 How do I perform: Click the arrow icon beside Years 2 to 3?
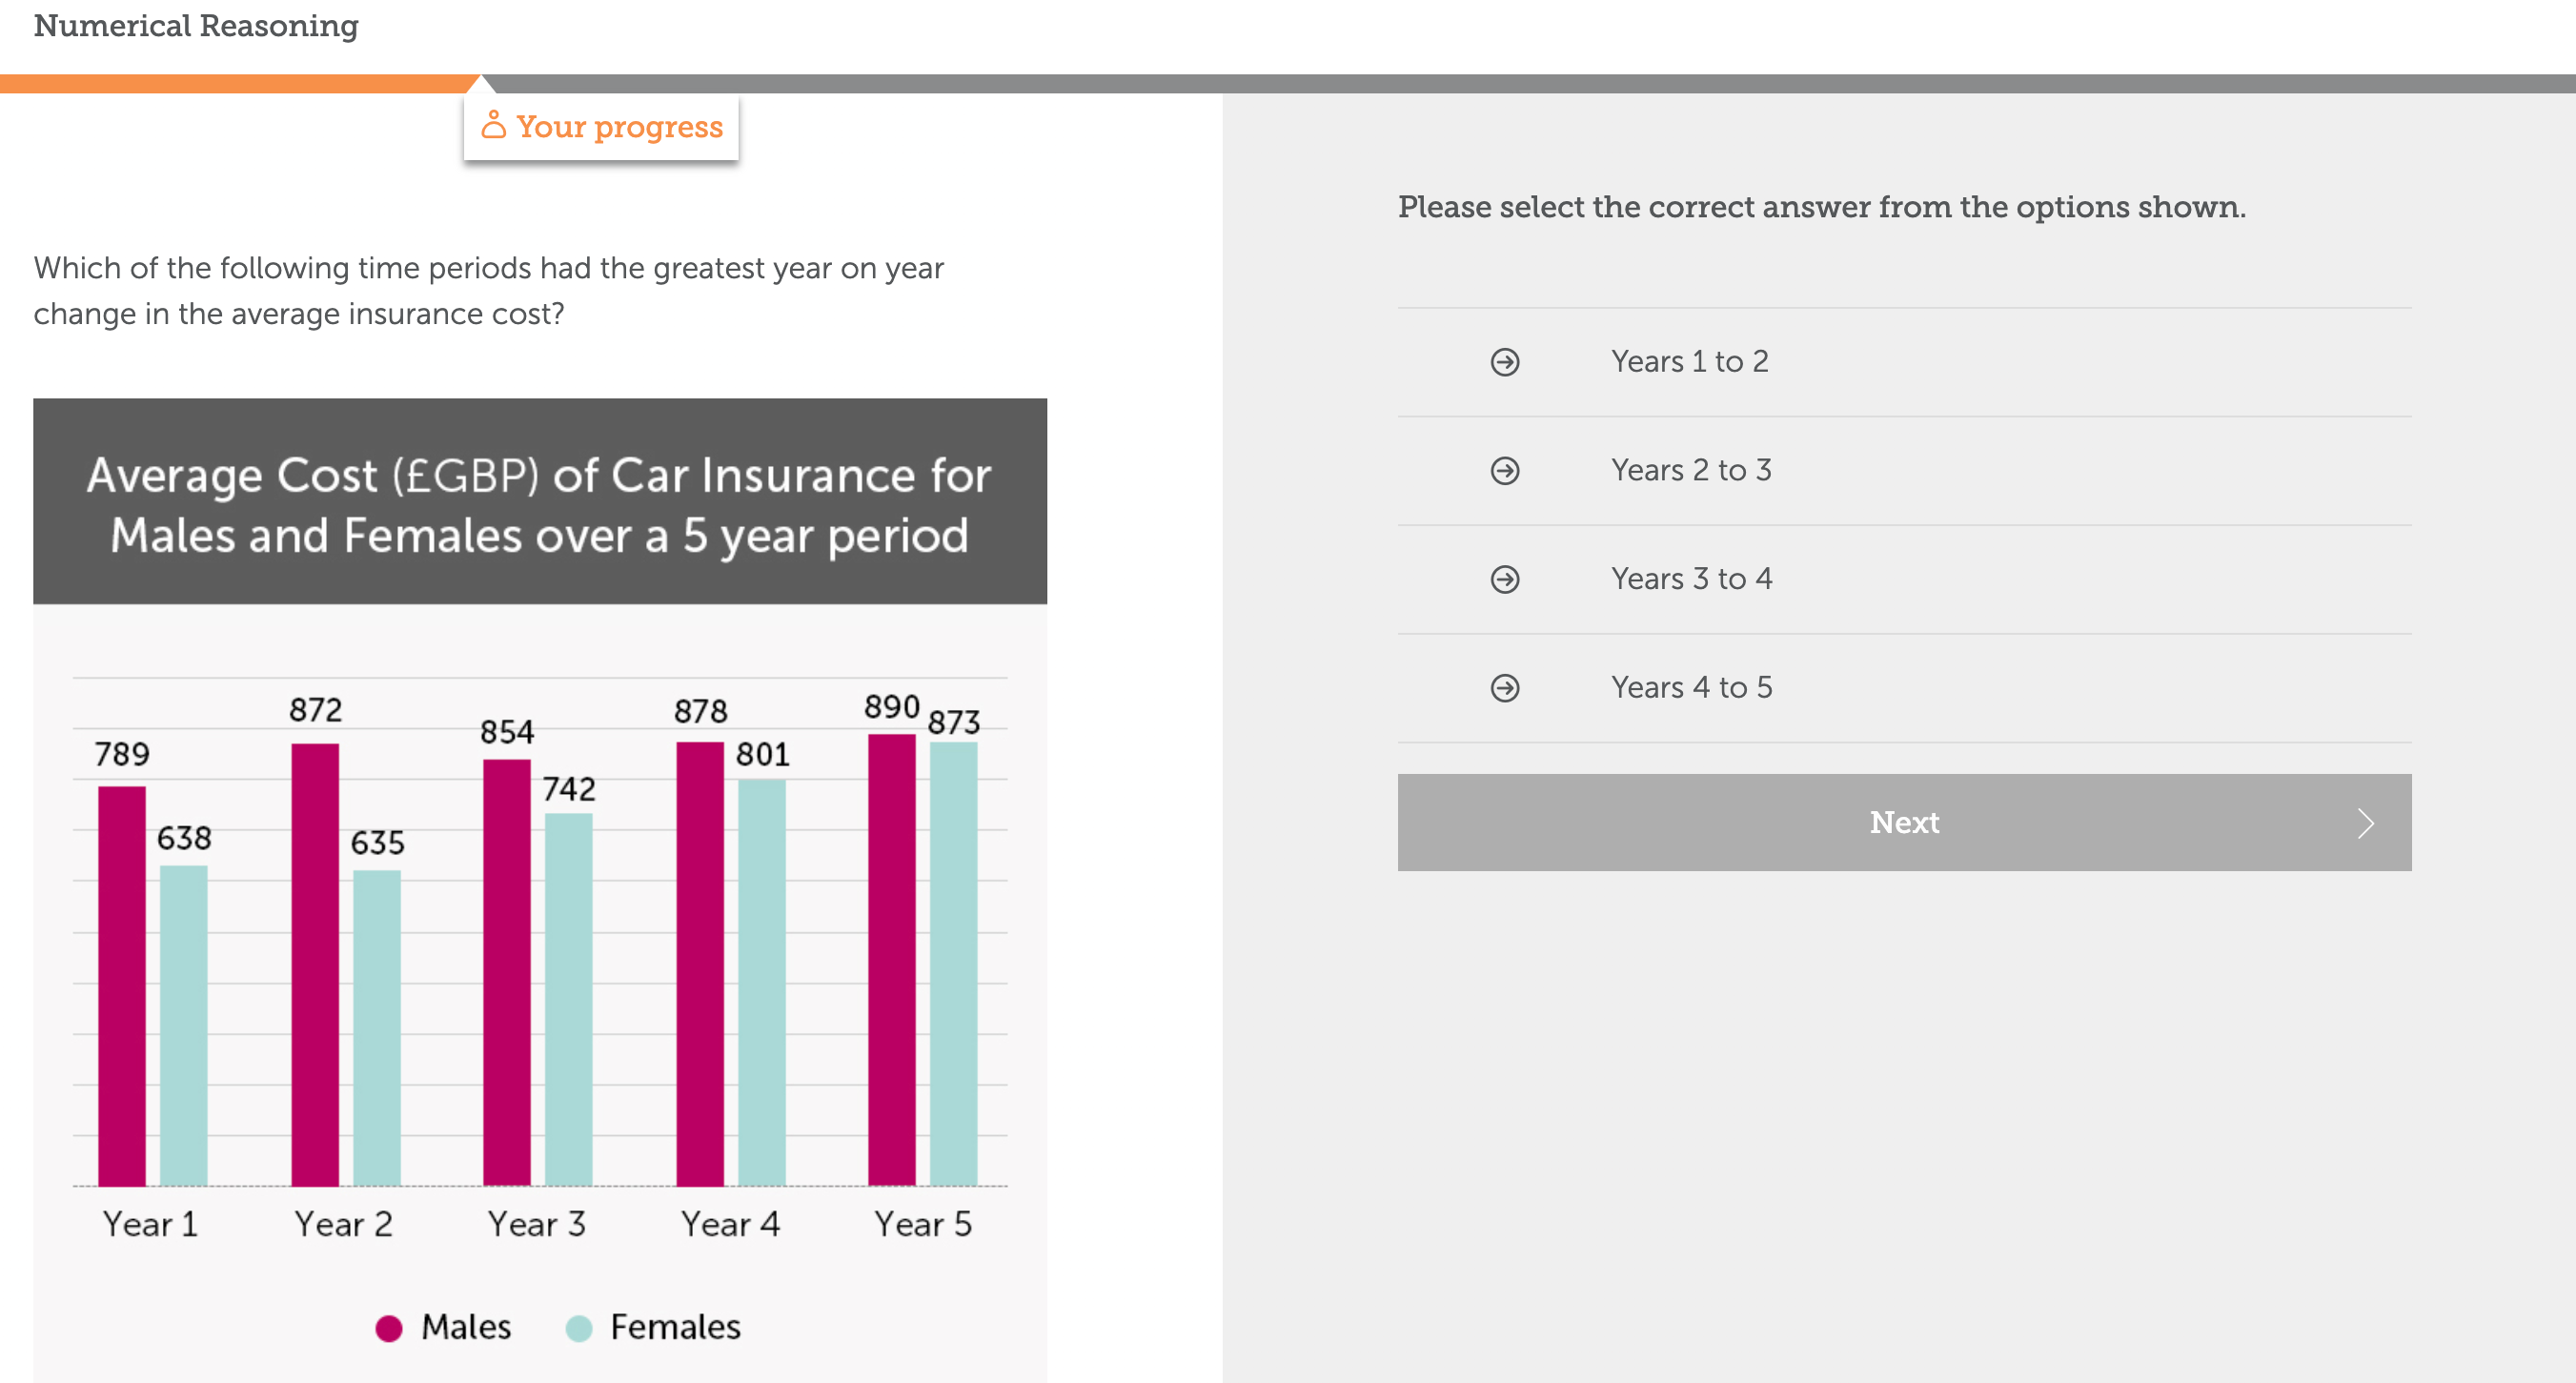coord(1505,471)
